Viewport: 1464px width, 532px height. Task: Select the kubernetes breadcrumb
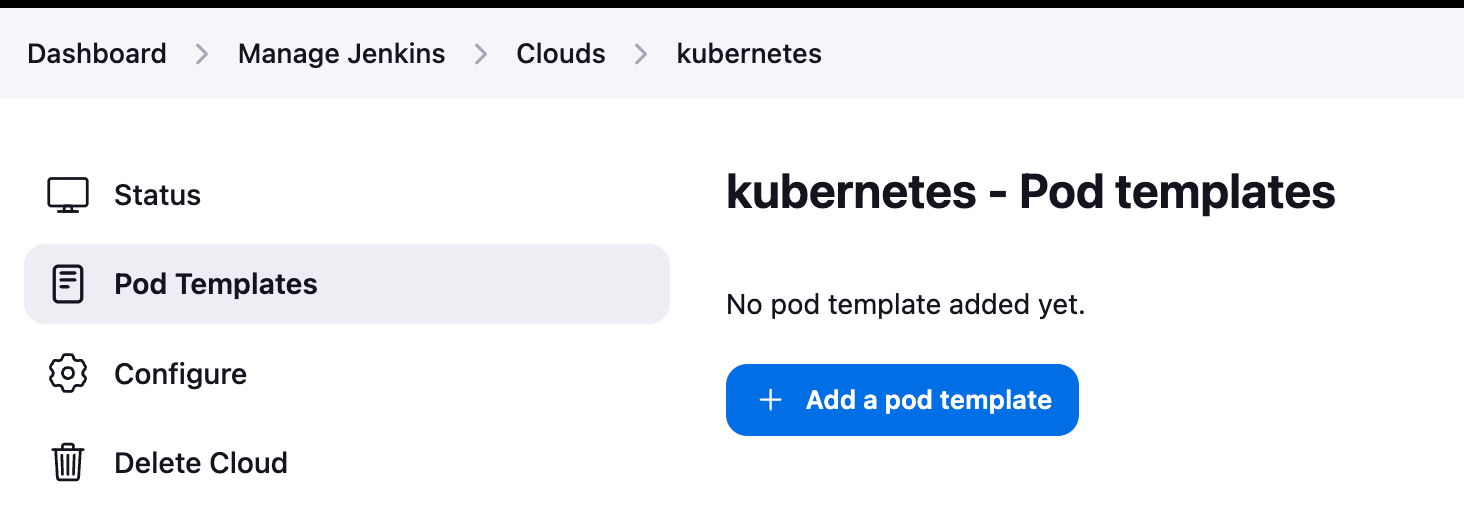pyautogui.click(x=749, y=54)
